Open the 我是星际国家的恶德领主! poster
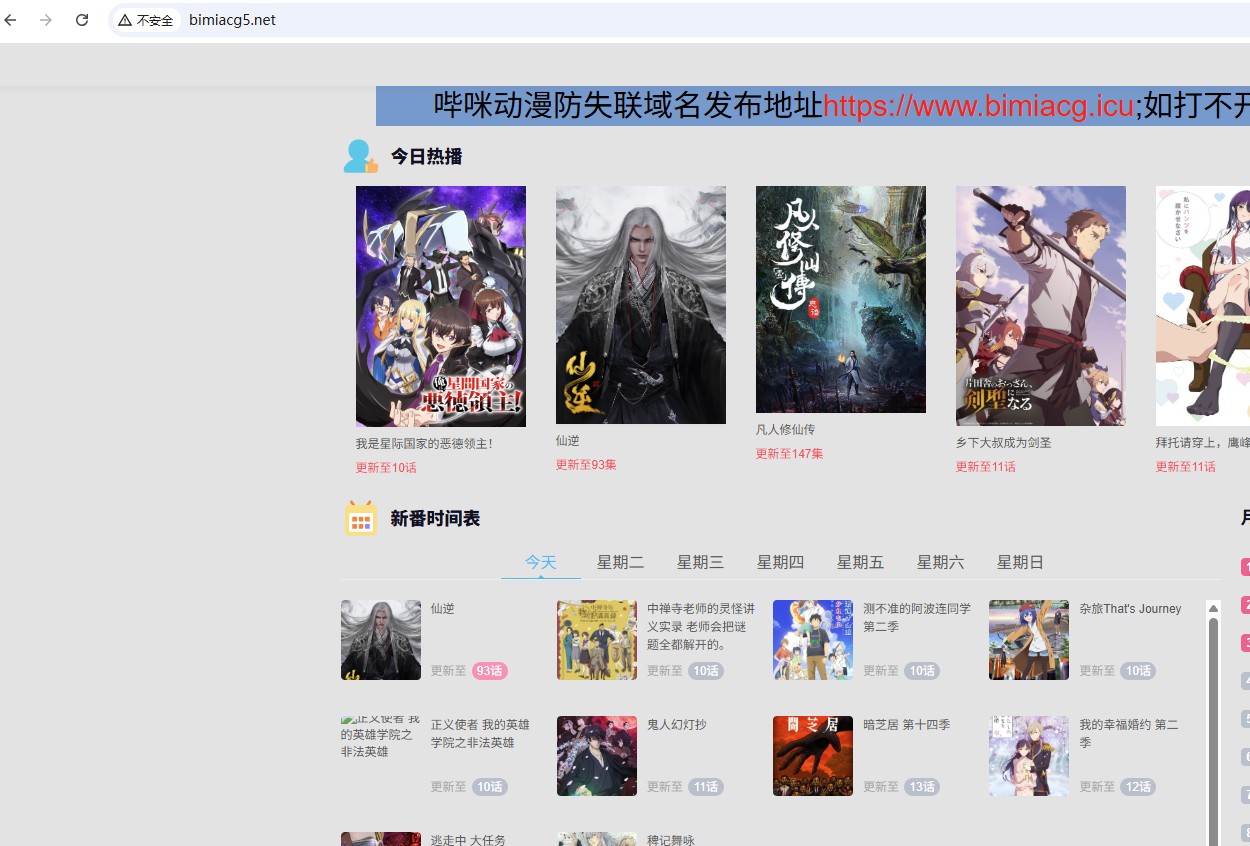The image size is (1250, 846). pyautogui.click(x=441, y=306)
